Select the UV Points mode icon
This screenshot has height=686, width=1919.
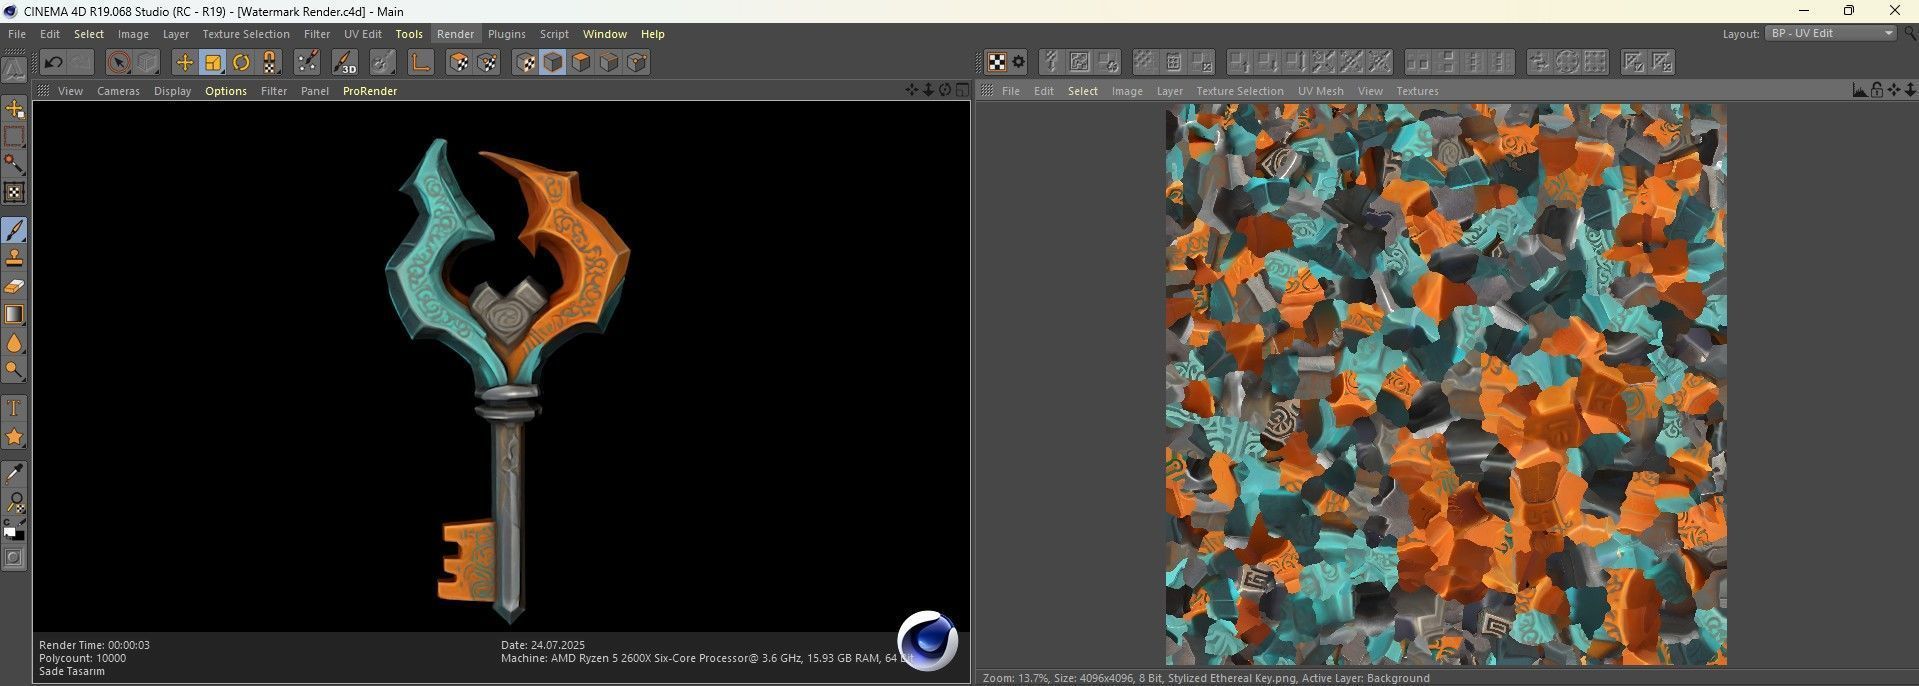click(487, 63)
